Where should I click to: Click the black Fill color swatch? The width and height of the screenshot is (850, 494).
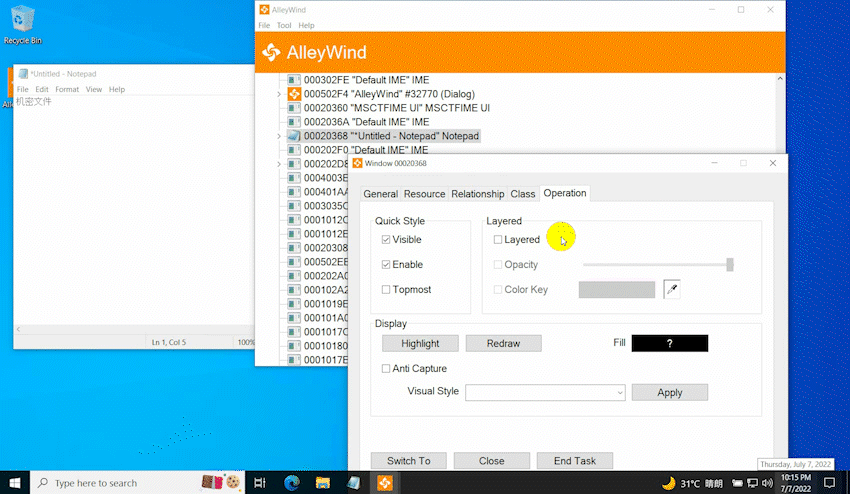[x=669, y=343]
